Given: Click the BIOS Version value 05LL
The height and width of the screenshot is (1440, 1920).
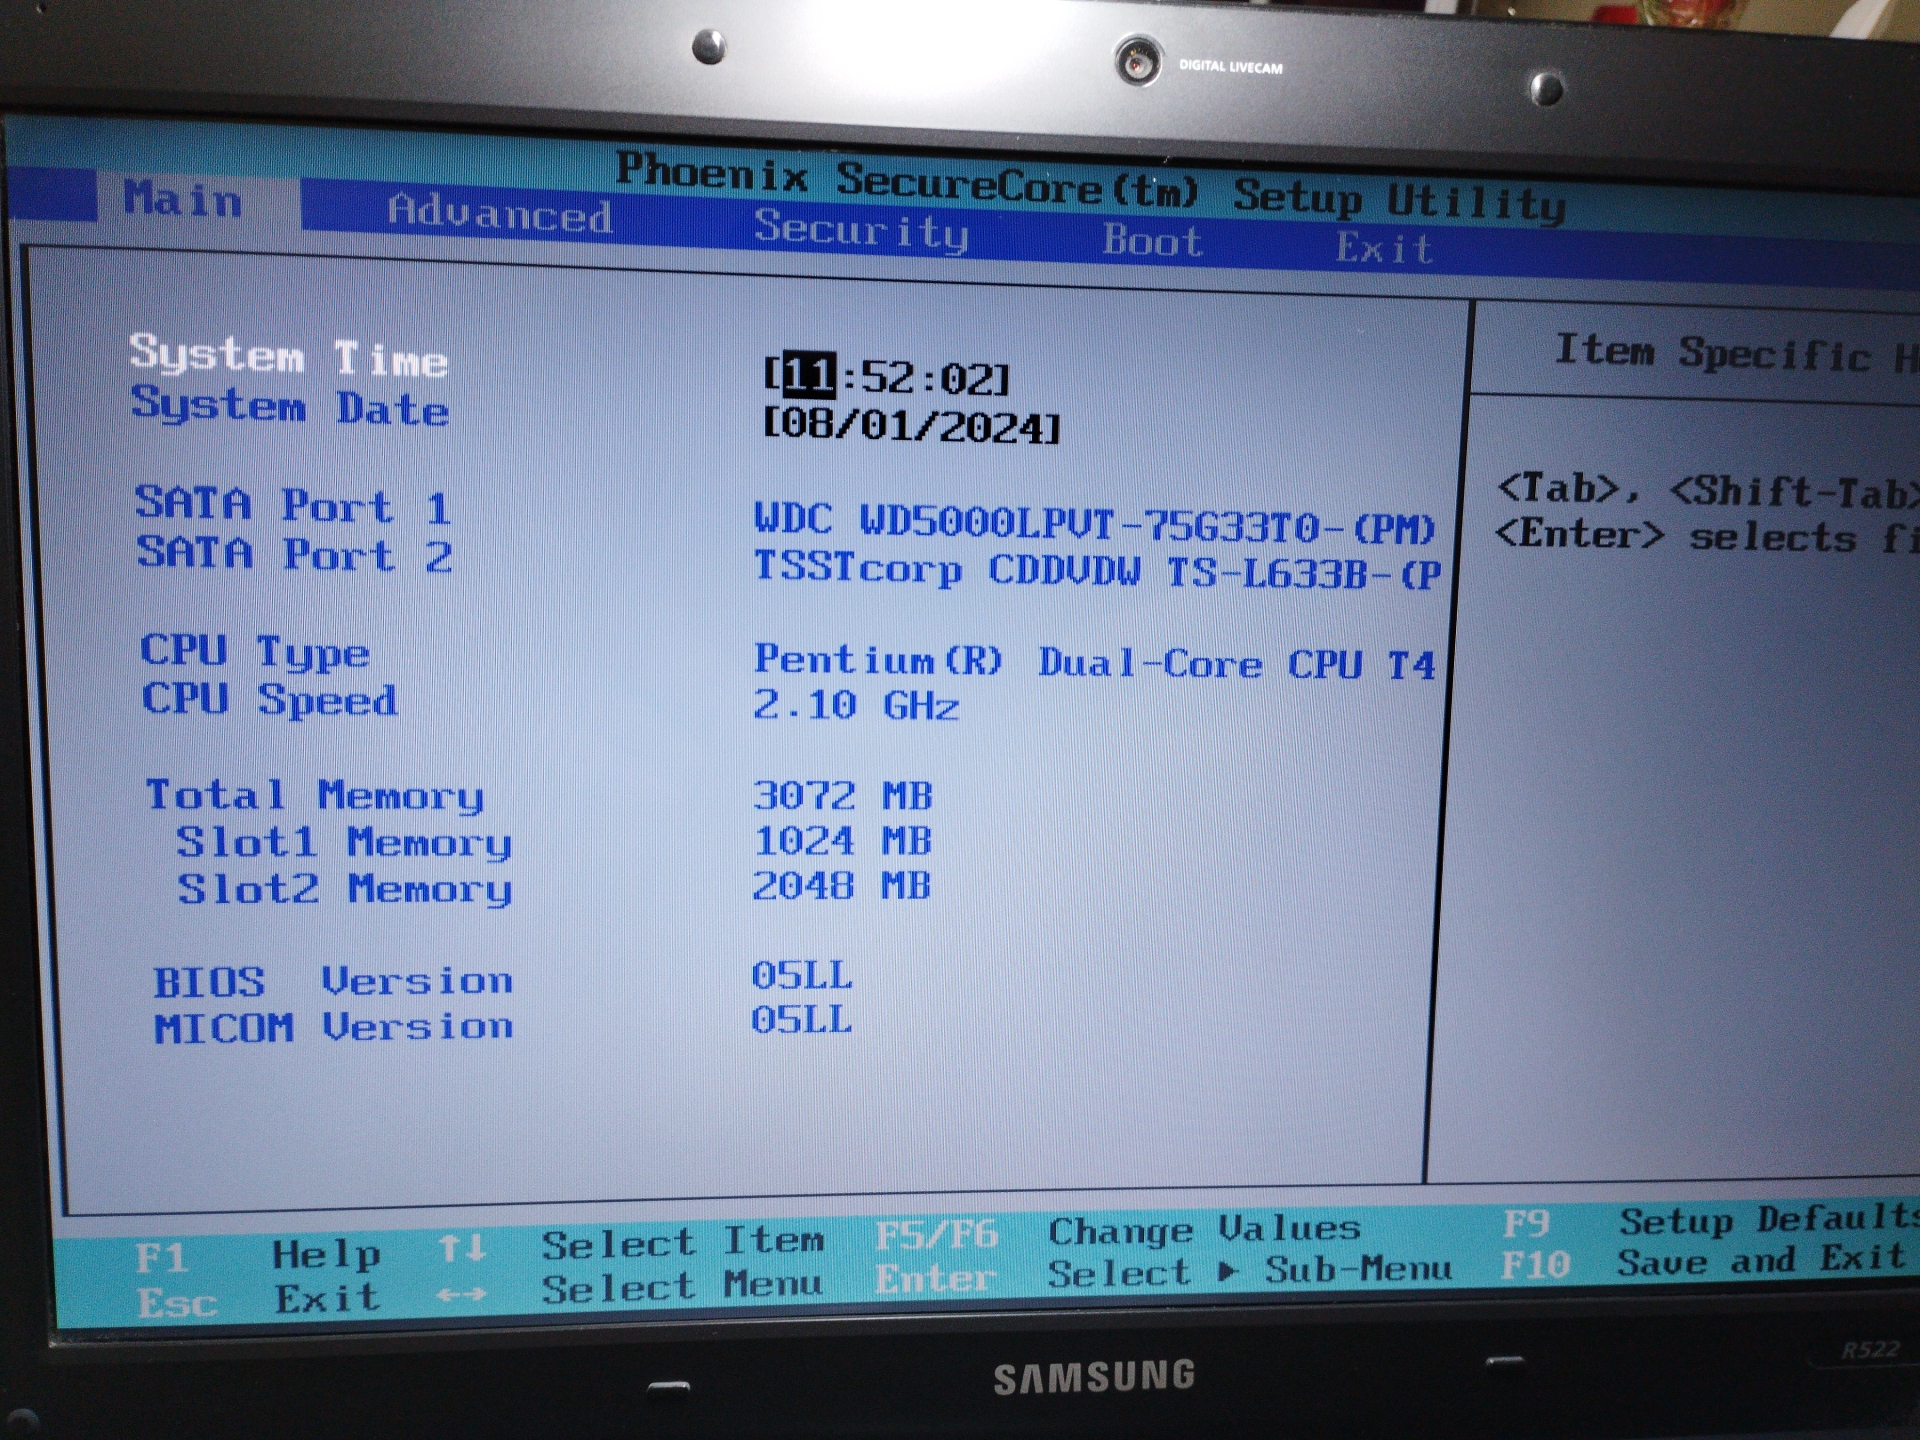Looking at the screenshot, I should (x=802, y=975).
